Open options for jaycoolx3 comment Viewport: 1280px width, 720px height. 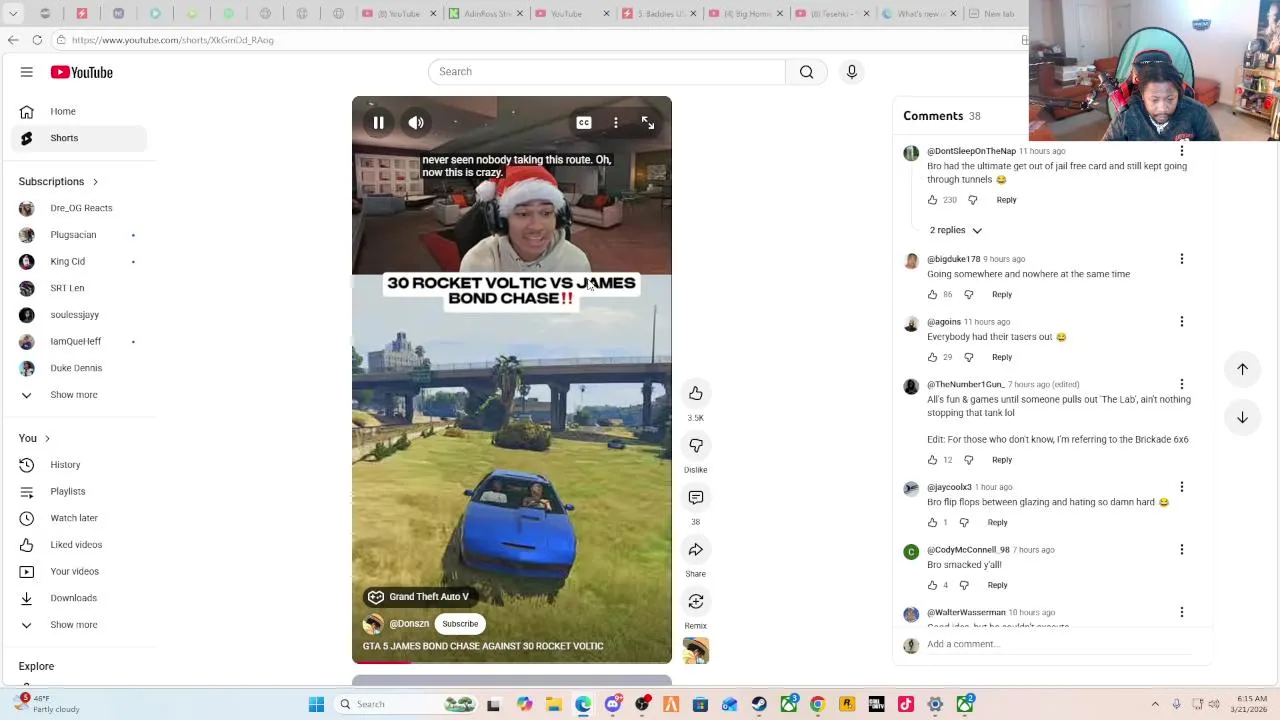coord(1182,487)
